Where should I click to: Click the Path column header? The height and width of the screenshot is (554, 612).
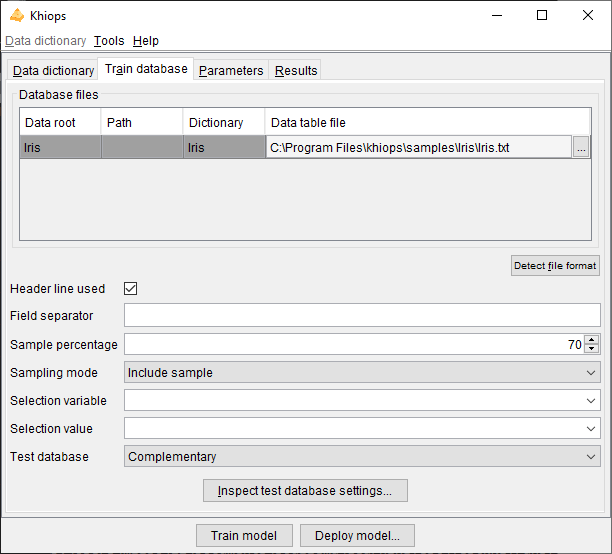coord(142,123)
